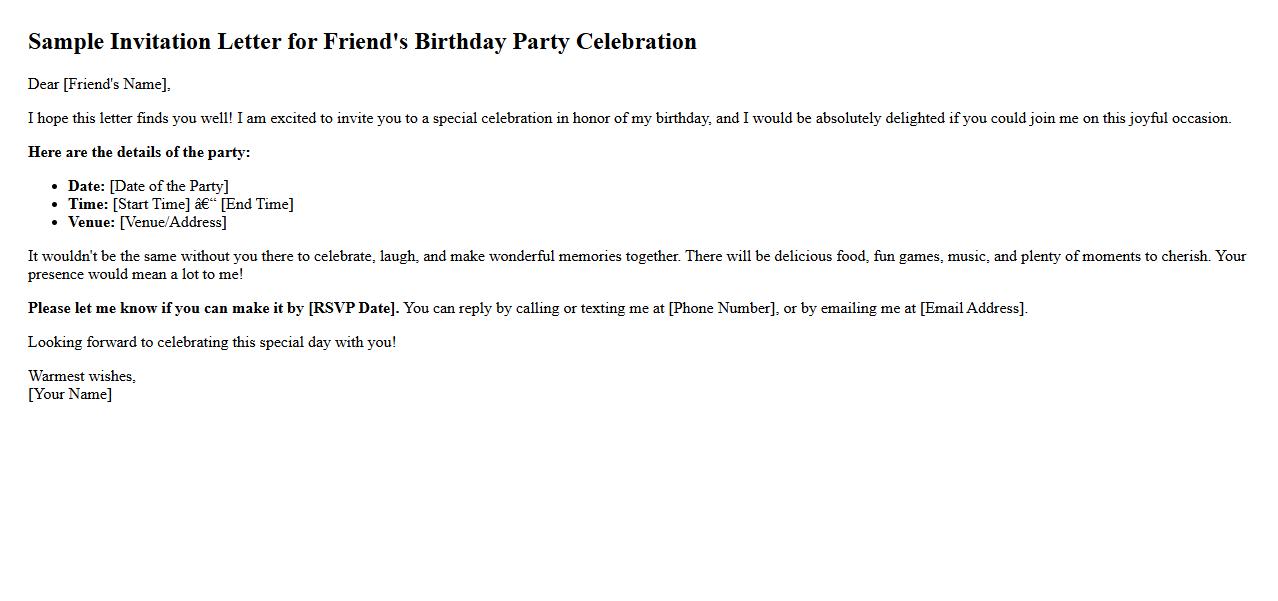This screenshot has width=1278, height=601.
Task: Click the '[RSVP Date]' placeholder
Action: tap(352, 308)
